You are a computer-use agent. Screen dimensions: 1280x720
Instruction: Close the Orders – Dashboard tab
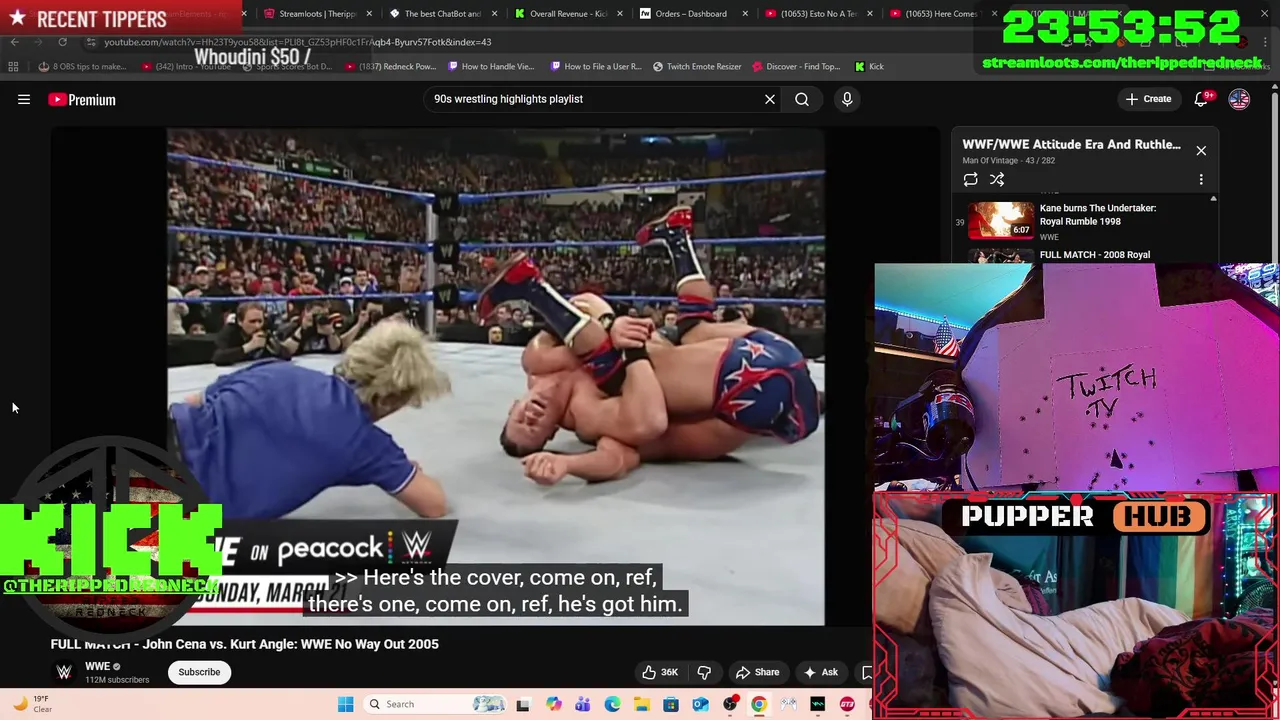coord(744,14)
